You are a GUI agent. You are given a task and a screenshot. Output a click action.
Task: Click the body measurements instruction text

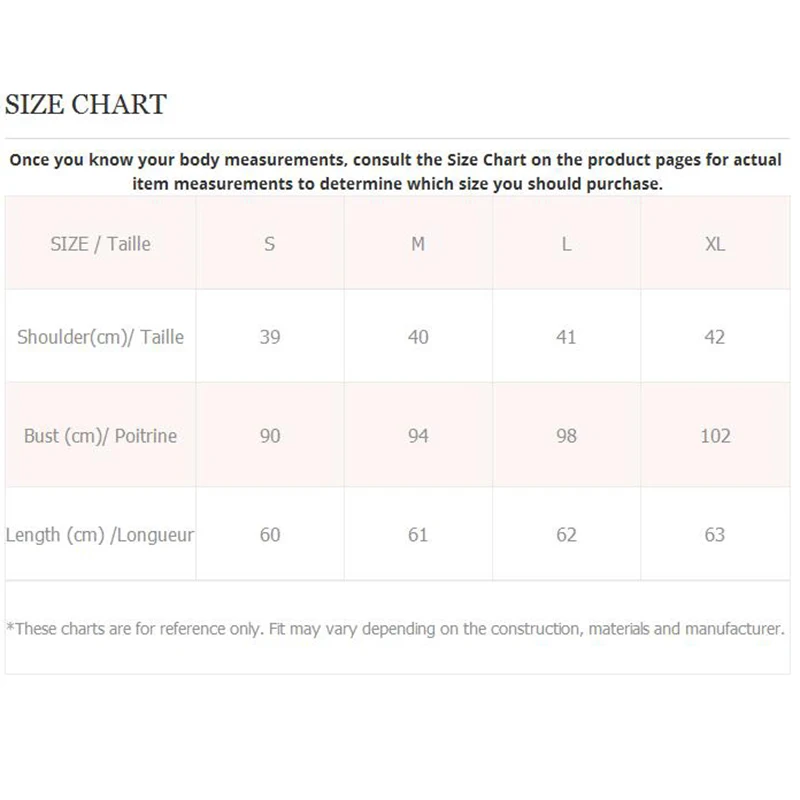396,172
